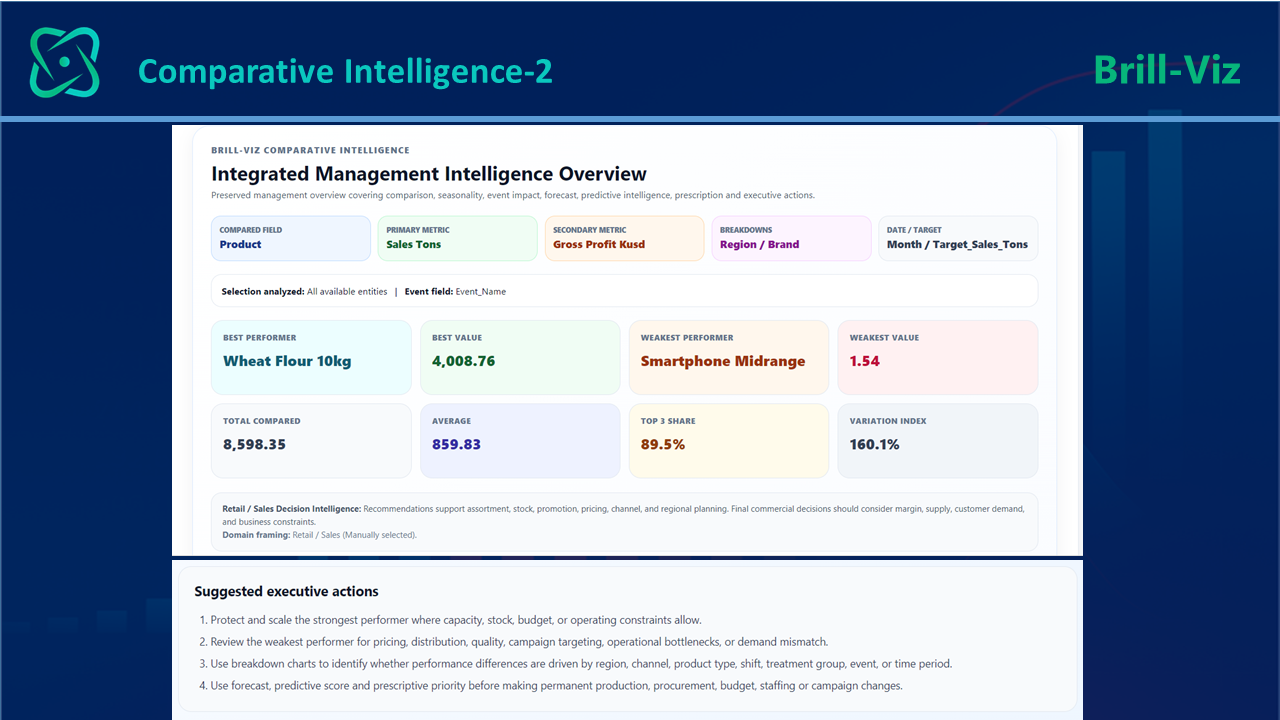Click the Average 859.83 card
The width and height of the screenshot is (1280, 720).
[x=520, y=441]
